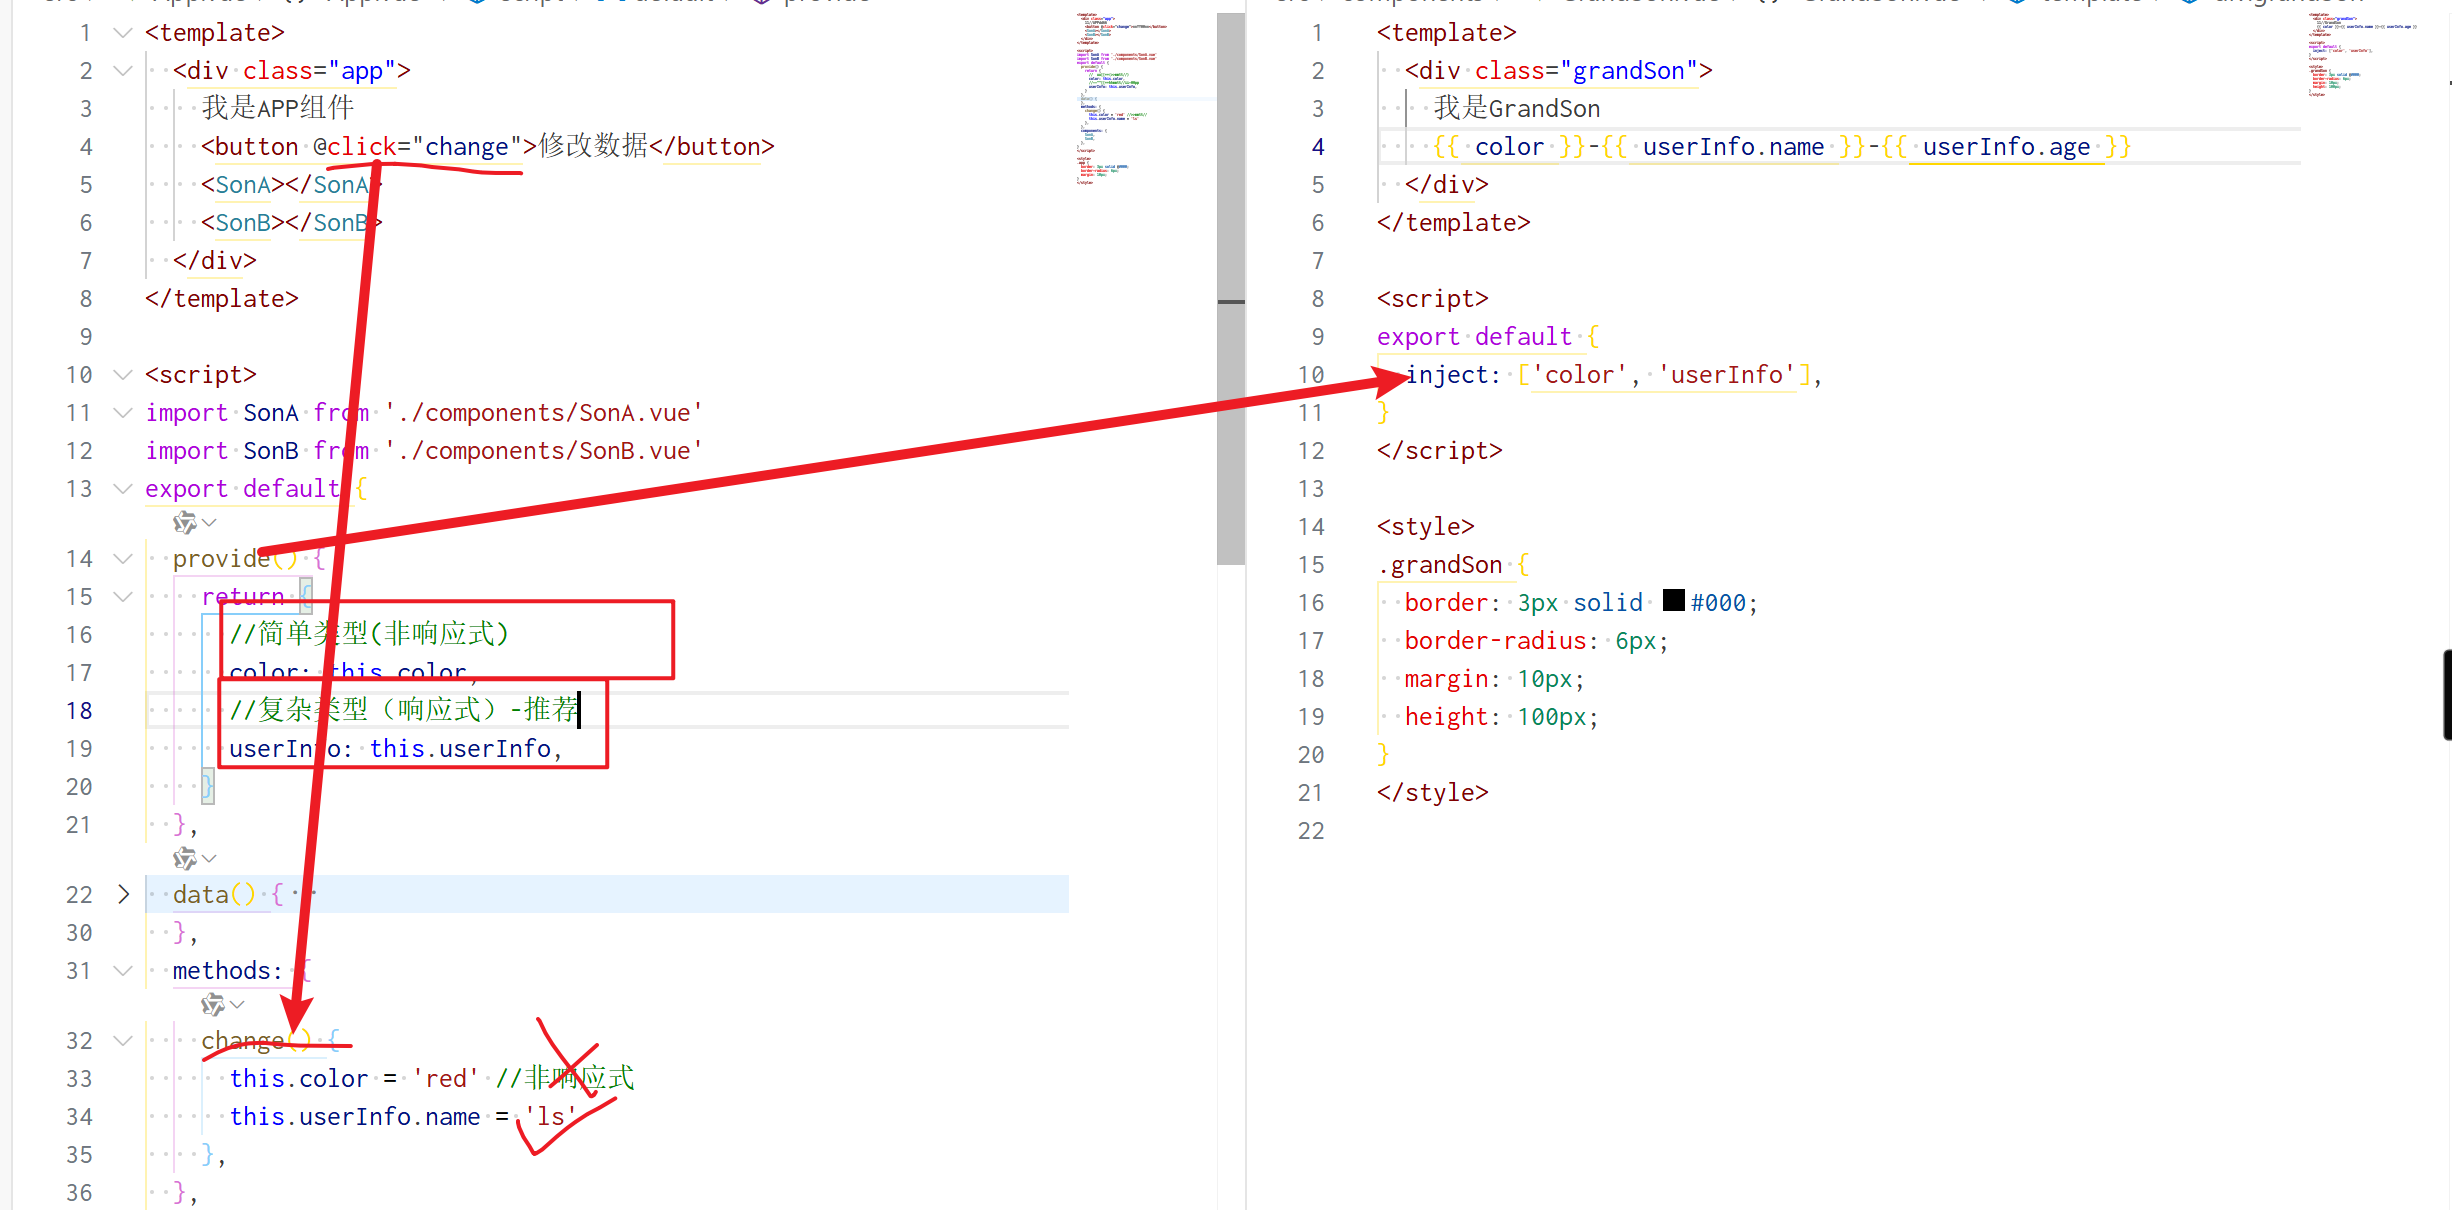Fold the provide() function at line 14

[x=123, y=559]
